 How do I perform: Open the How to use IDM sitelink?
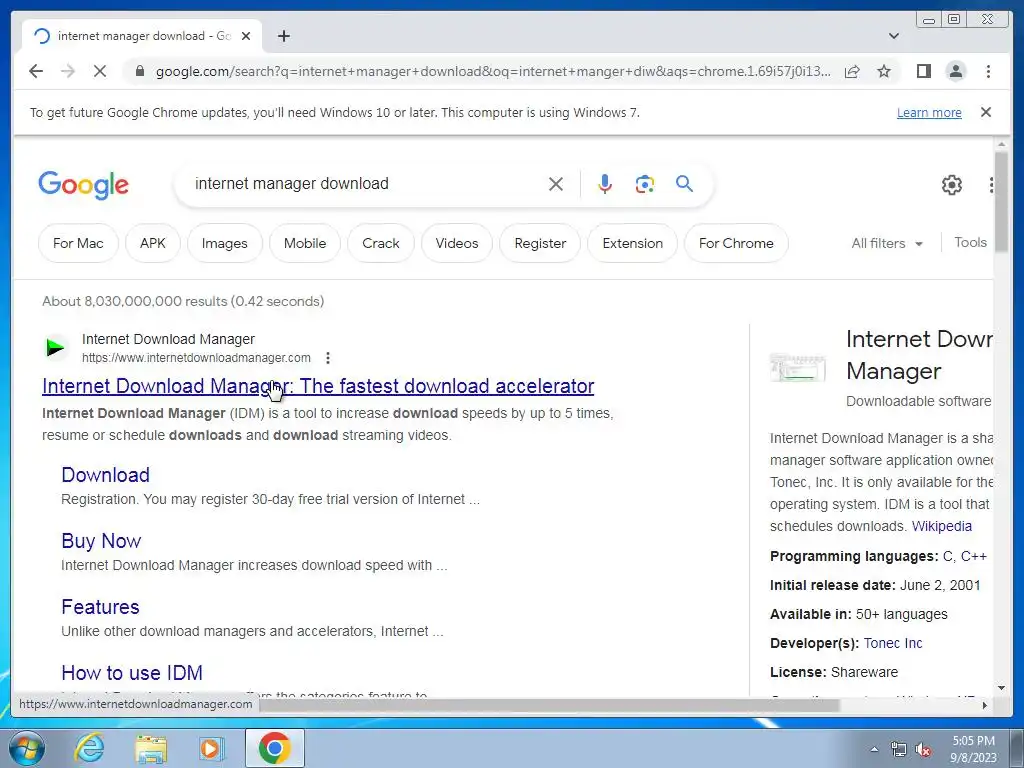pos(132,673)
